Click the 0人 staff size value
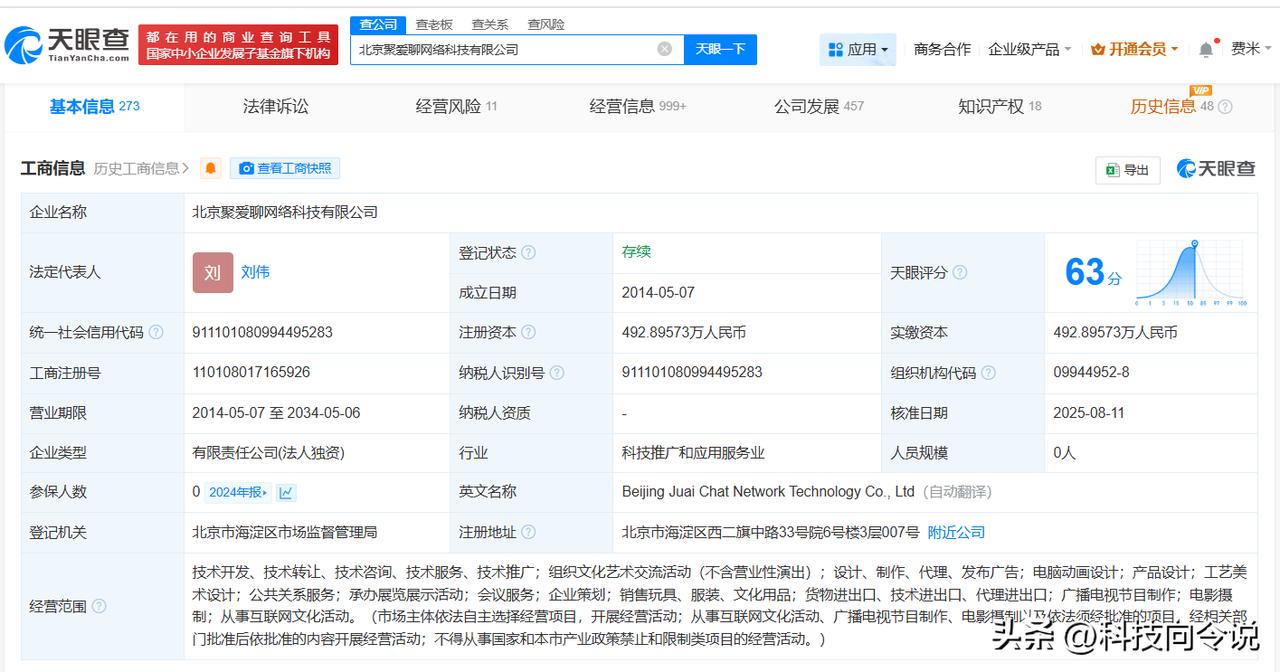Viewport: 1280px width, 672px height. click(x=1064, y=452)
